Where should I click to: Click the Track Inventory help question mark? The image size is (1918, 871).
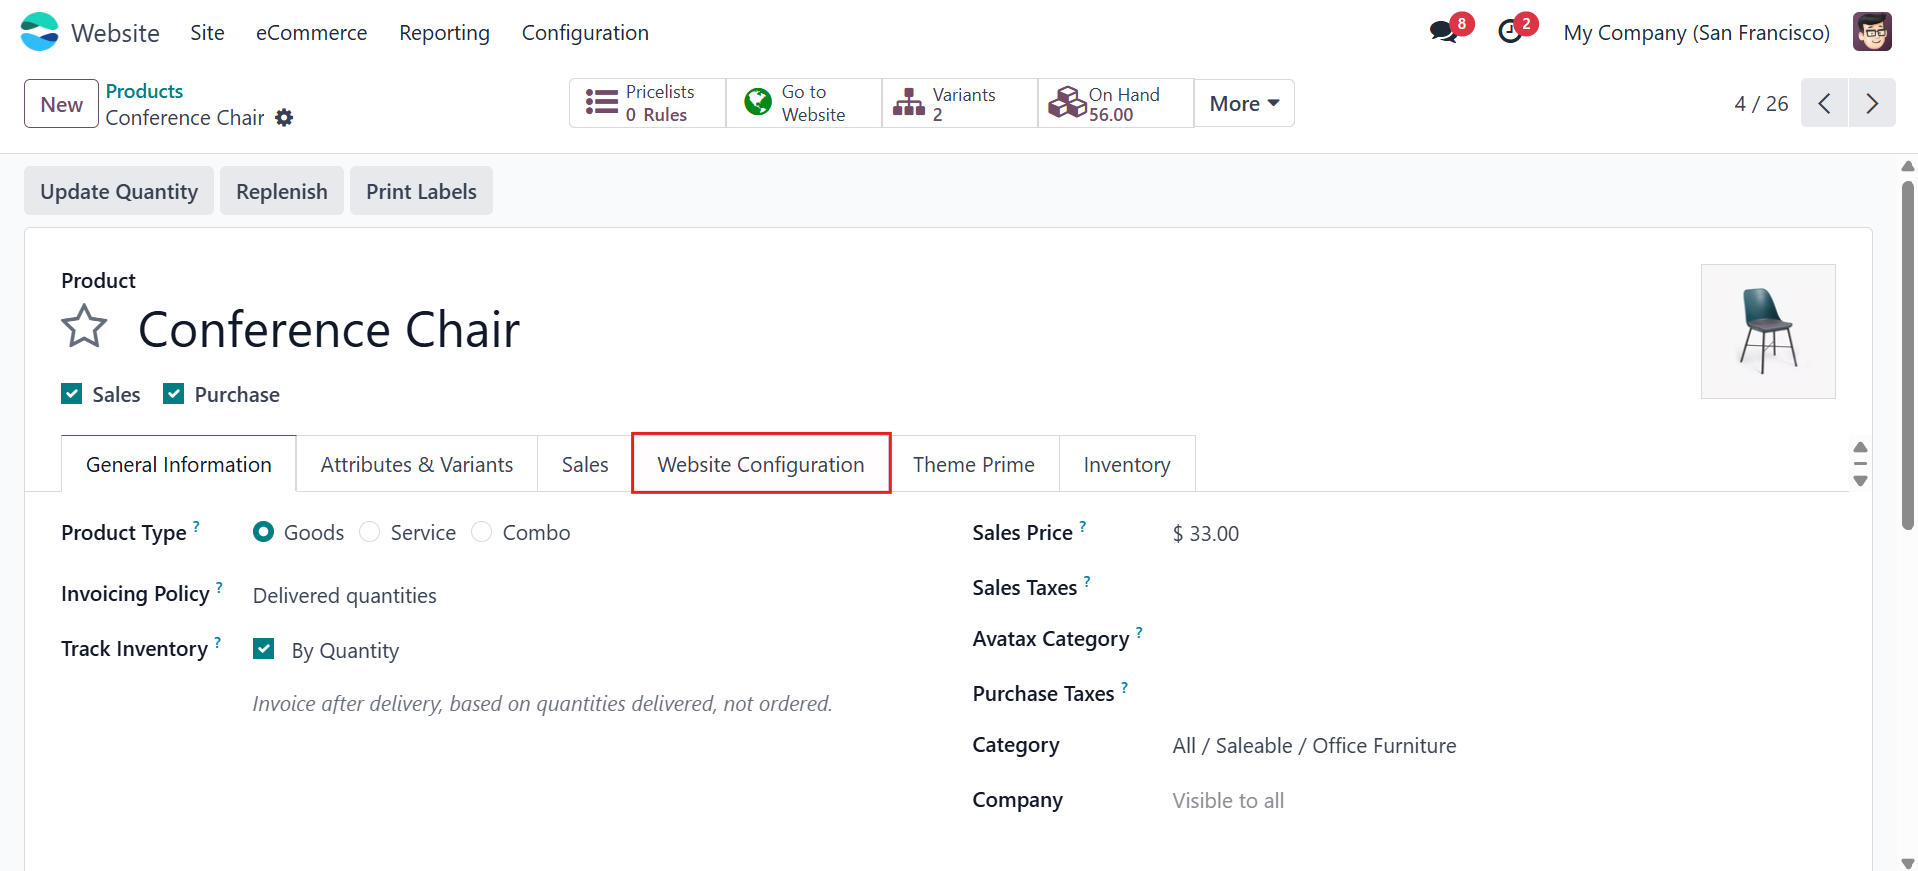217,642
